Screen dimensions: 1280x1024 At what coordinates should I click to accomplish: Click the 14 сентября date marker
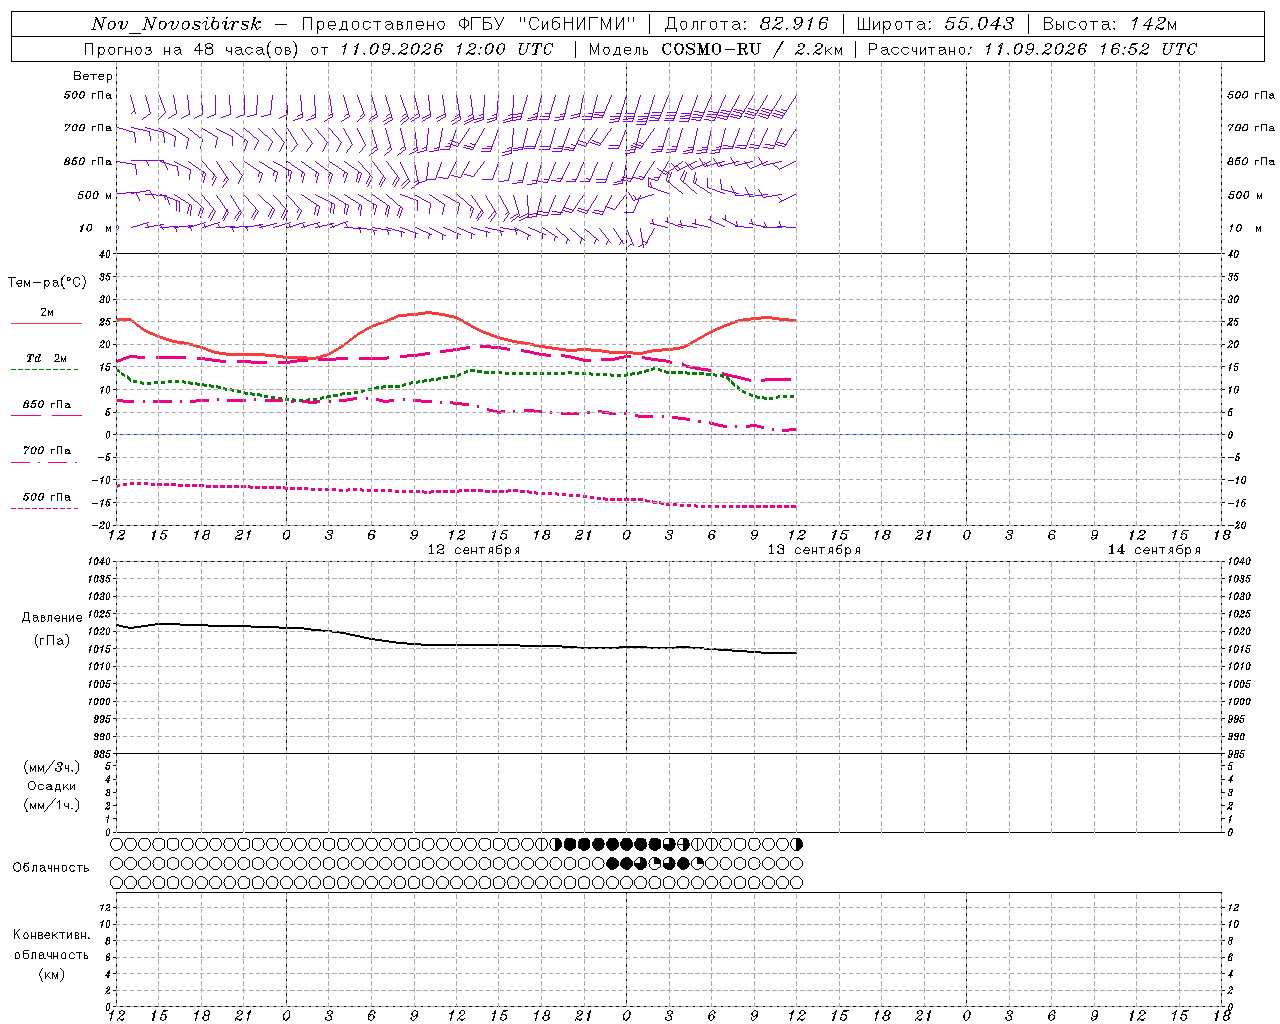coord(1154,550)
